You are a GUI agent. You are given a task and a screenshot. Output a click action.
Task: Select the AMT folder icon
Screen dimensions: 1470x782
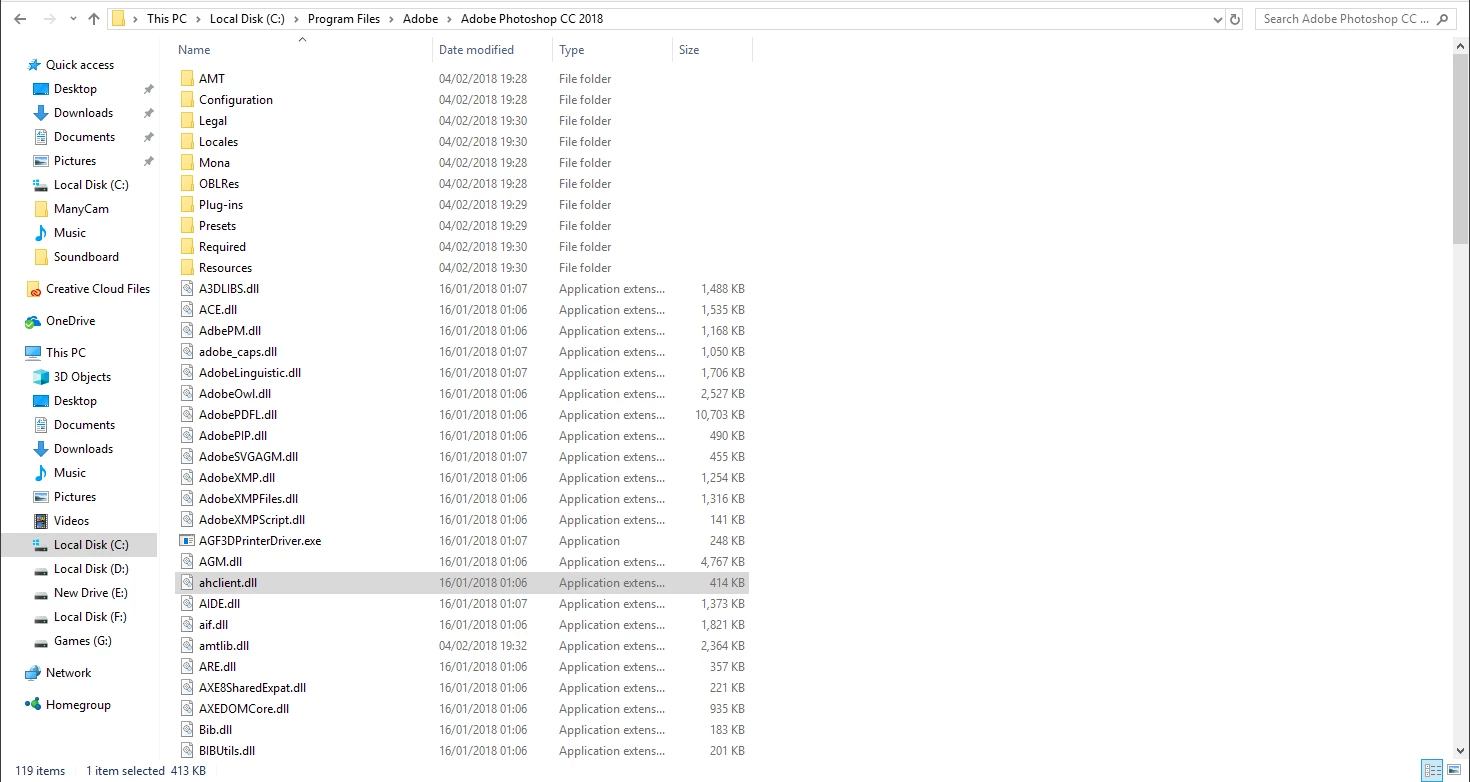coord(187,79)
